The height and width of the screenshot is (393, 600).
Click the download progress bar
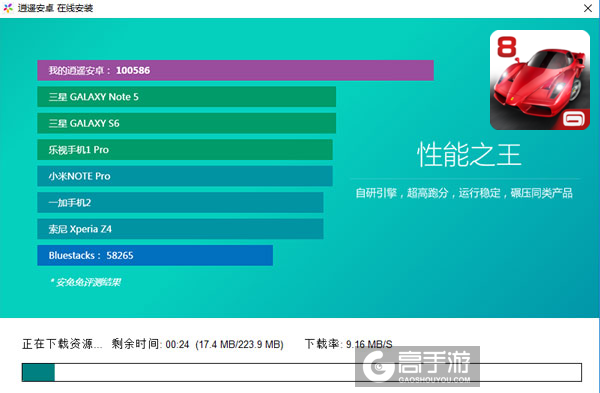point(302,372)
